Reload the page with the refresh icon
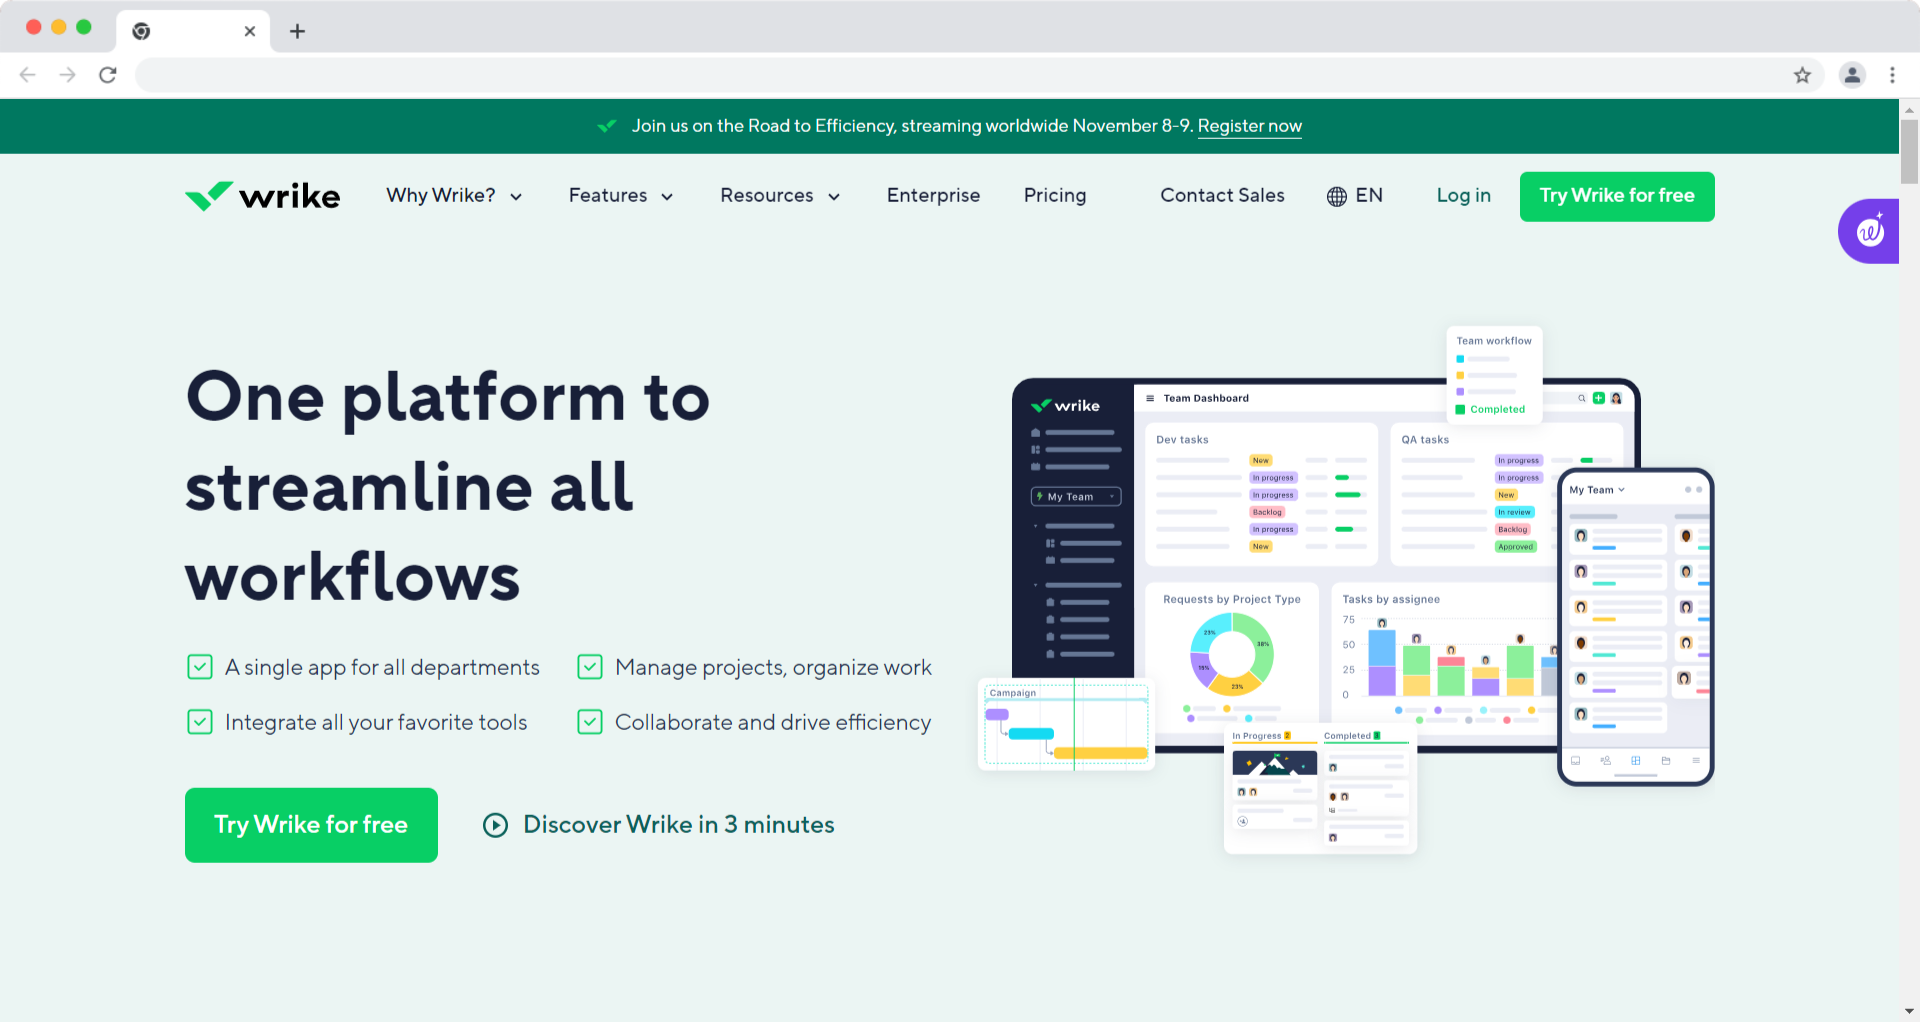The image size is (1920, 1022). click(x=108, y=75)
